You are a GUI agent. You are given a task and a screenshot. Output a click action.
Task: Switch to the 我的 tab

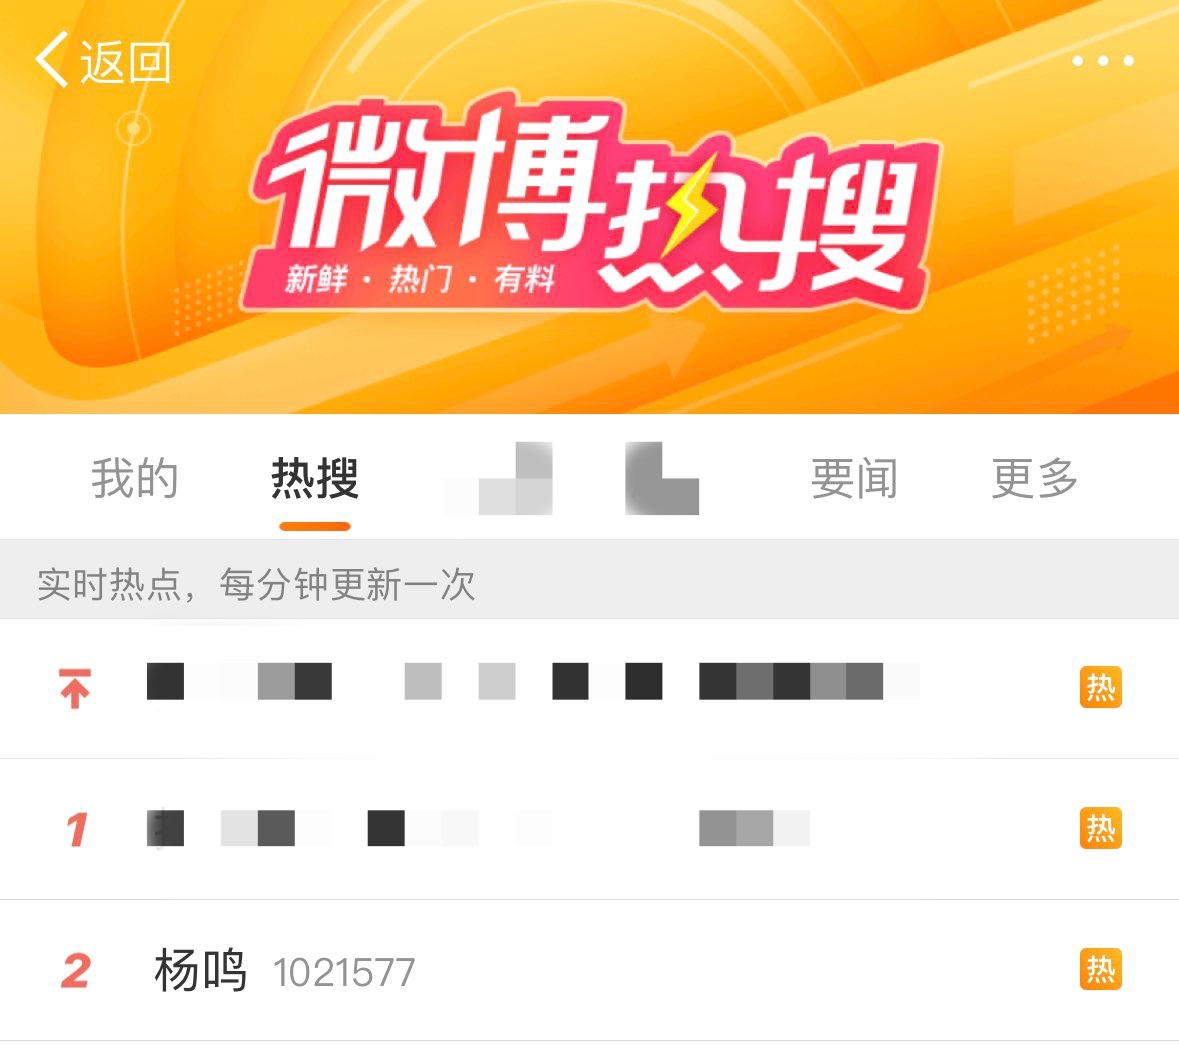point(135,478)
